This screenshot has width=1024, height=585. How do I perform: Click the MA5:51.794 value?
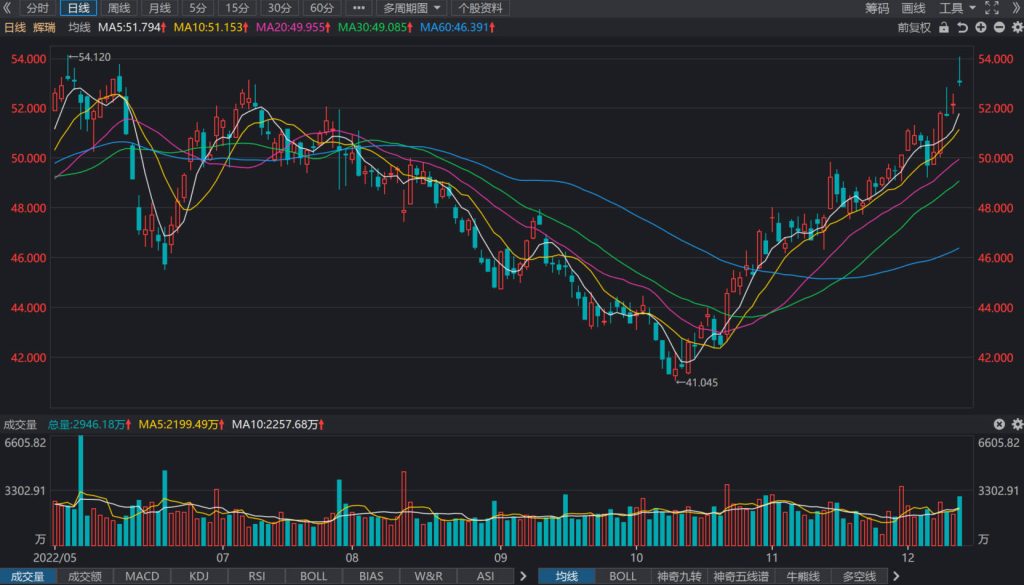tap(132, 27)
